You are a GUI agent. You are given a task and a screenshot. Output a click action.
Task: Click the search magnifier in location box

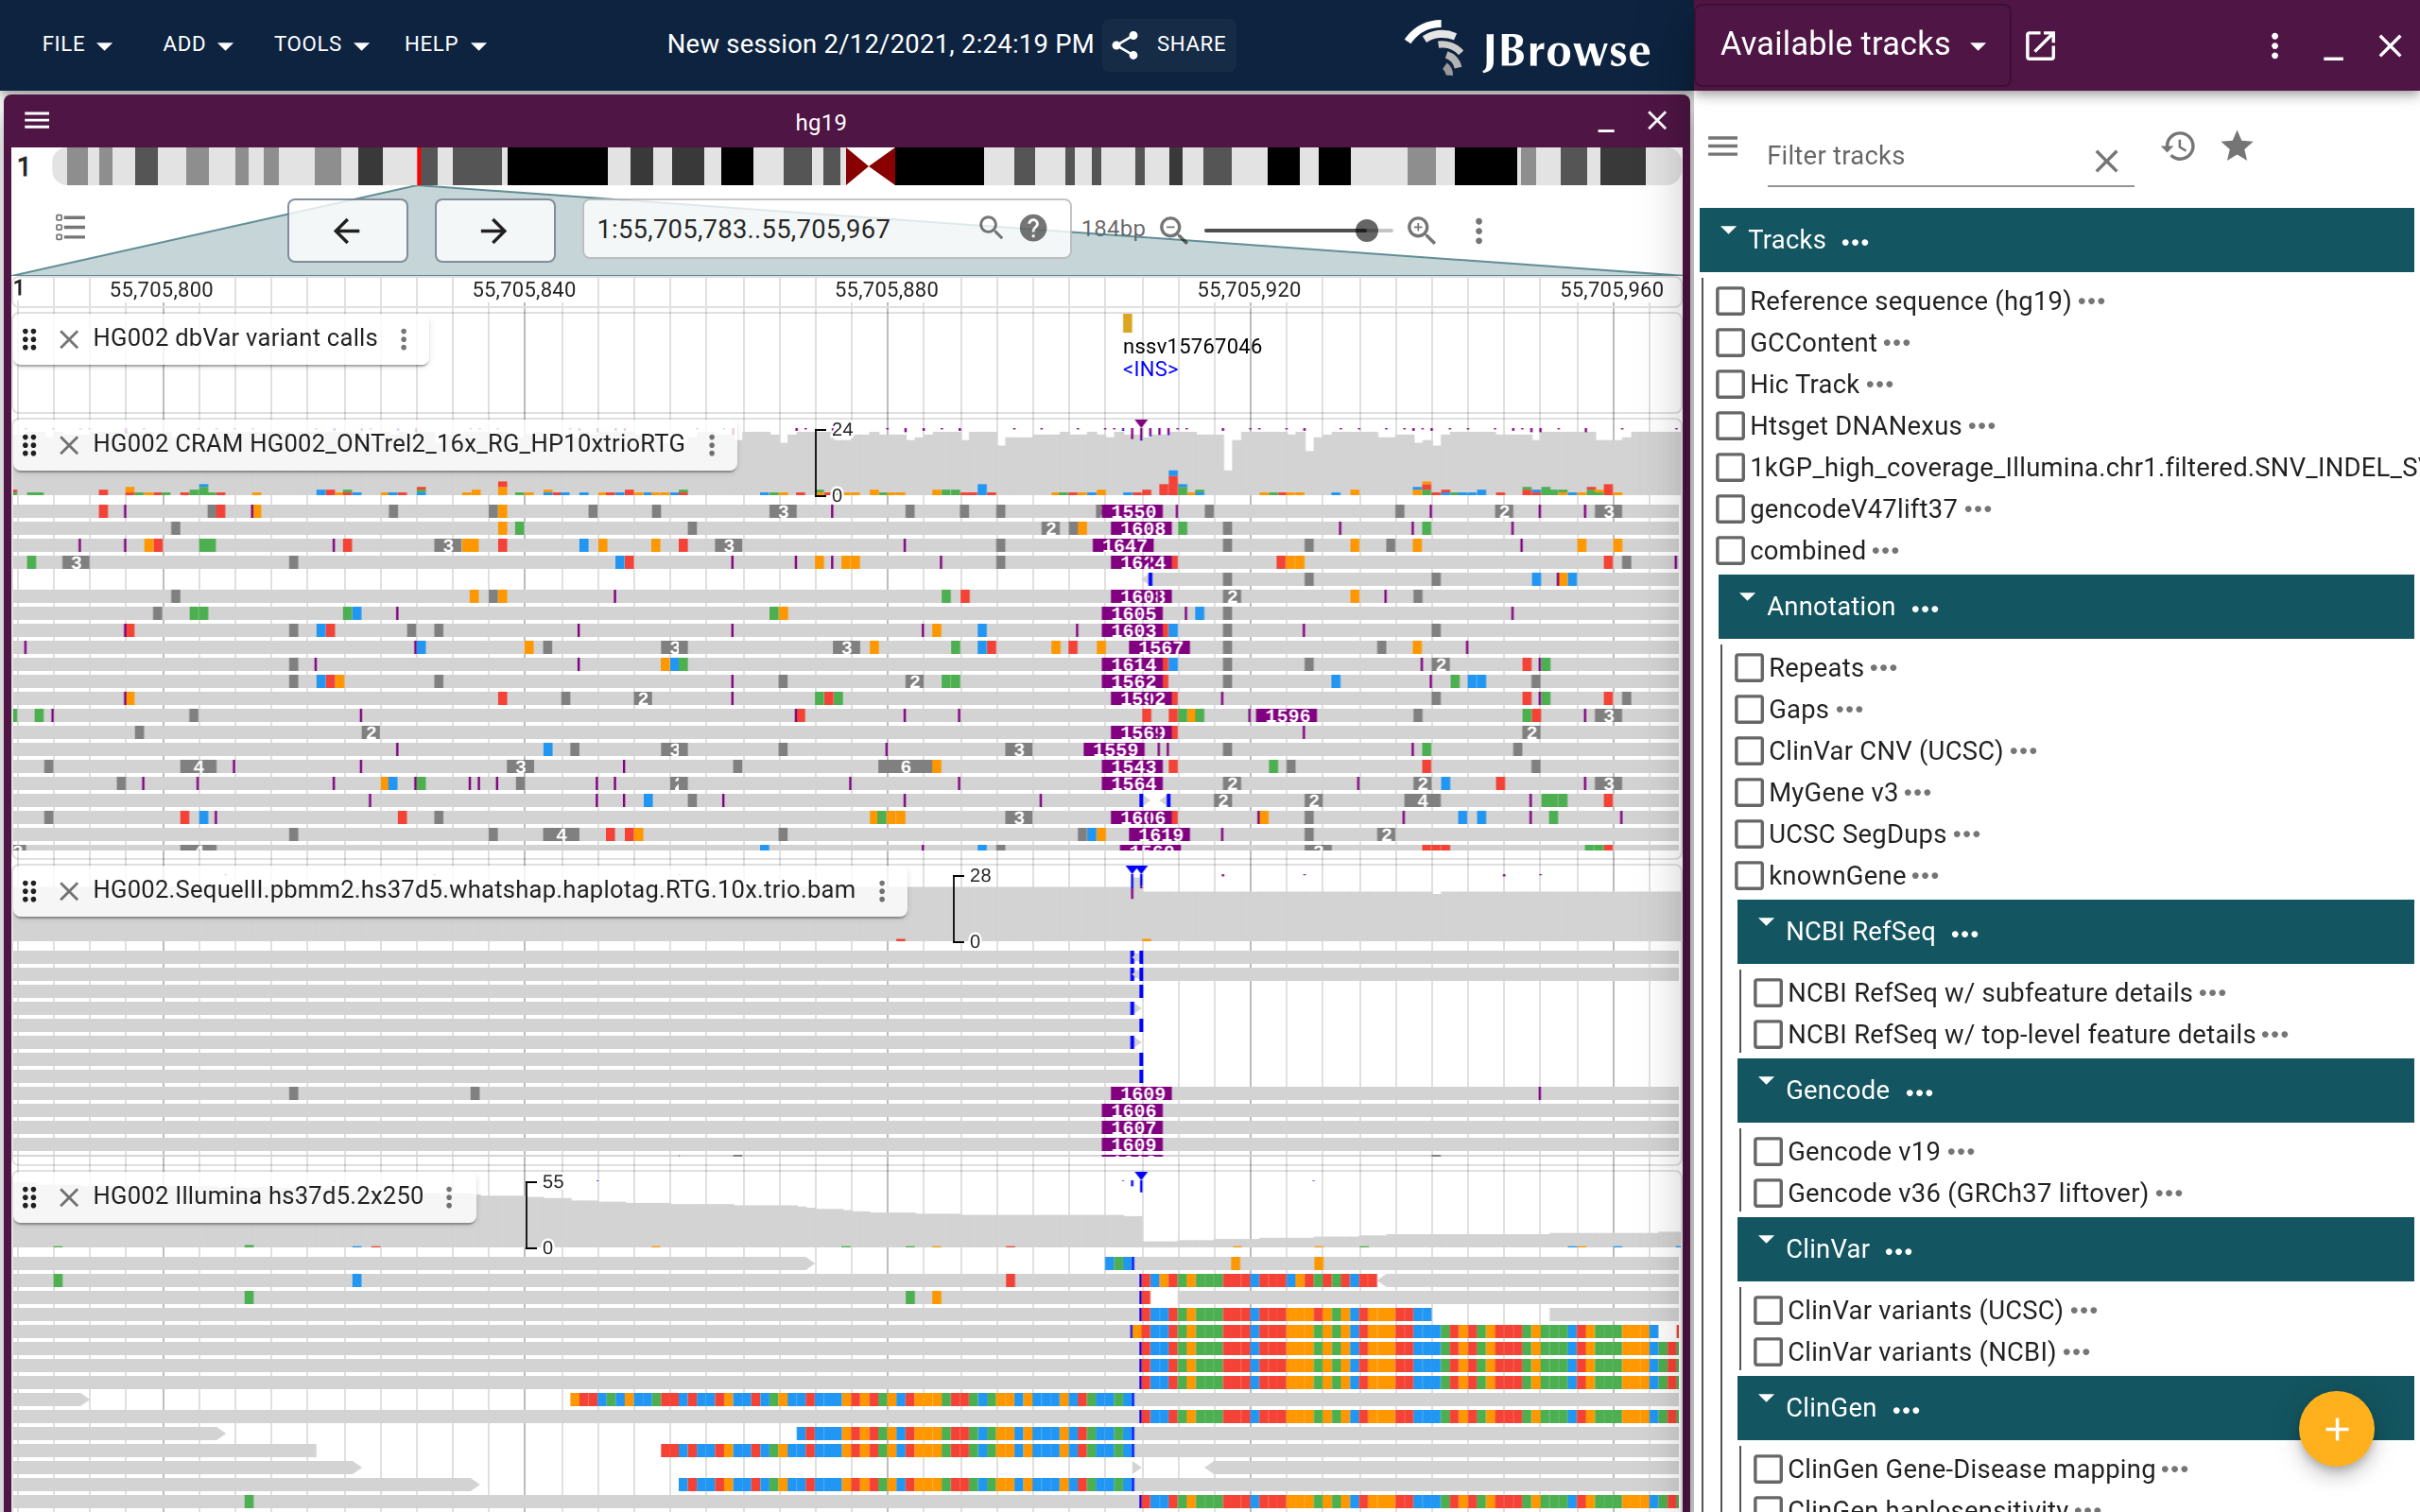pos(990,228)
